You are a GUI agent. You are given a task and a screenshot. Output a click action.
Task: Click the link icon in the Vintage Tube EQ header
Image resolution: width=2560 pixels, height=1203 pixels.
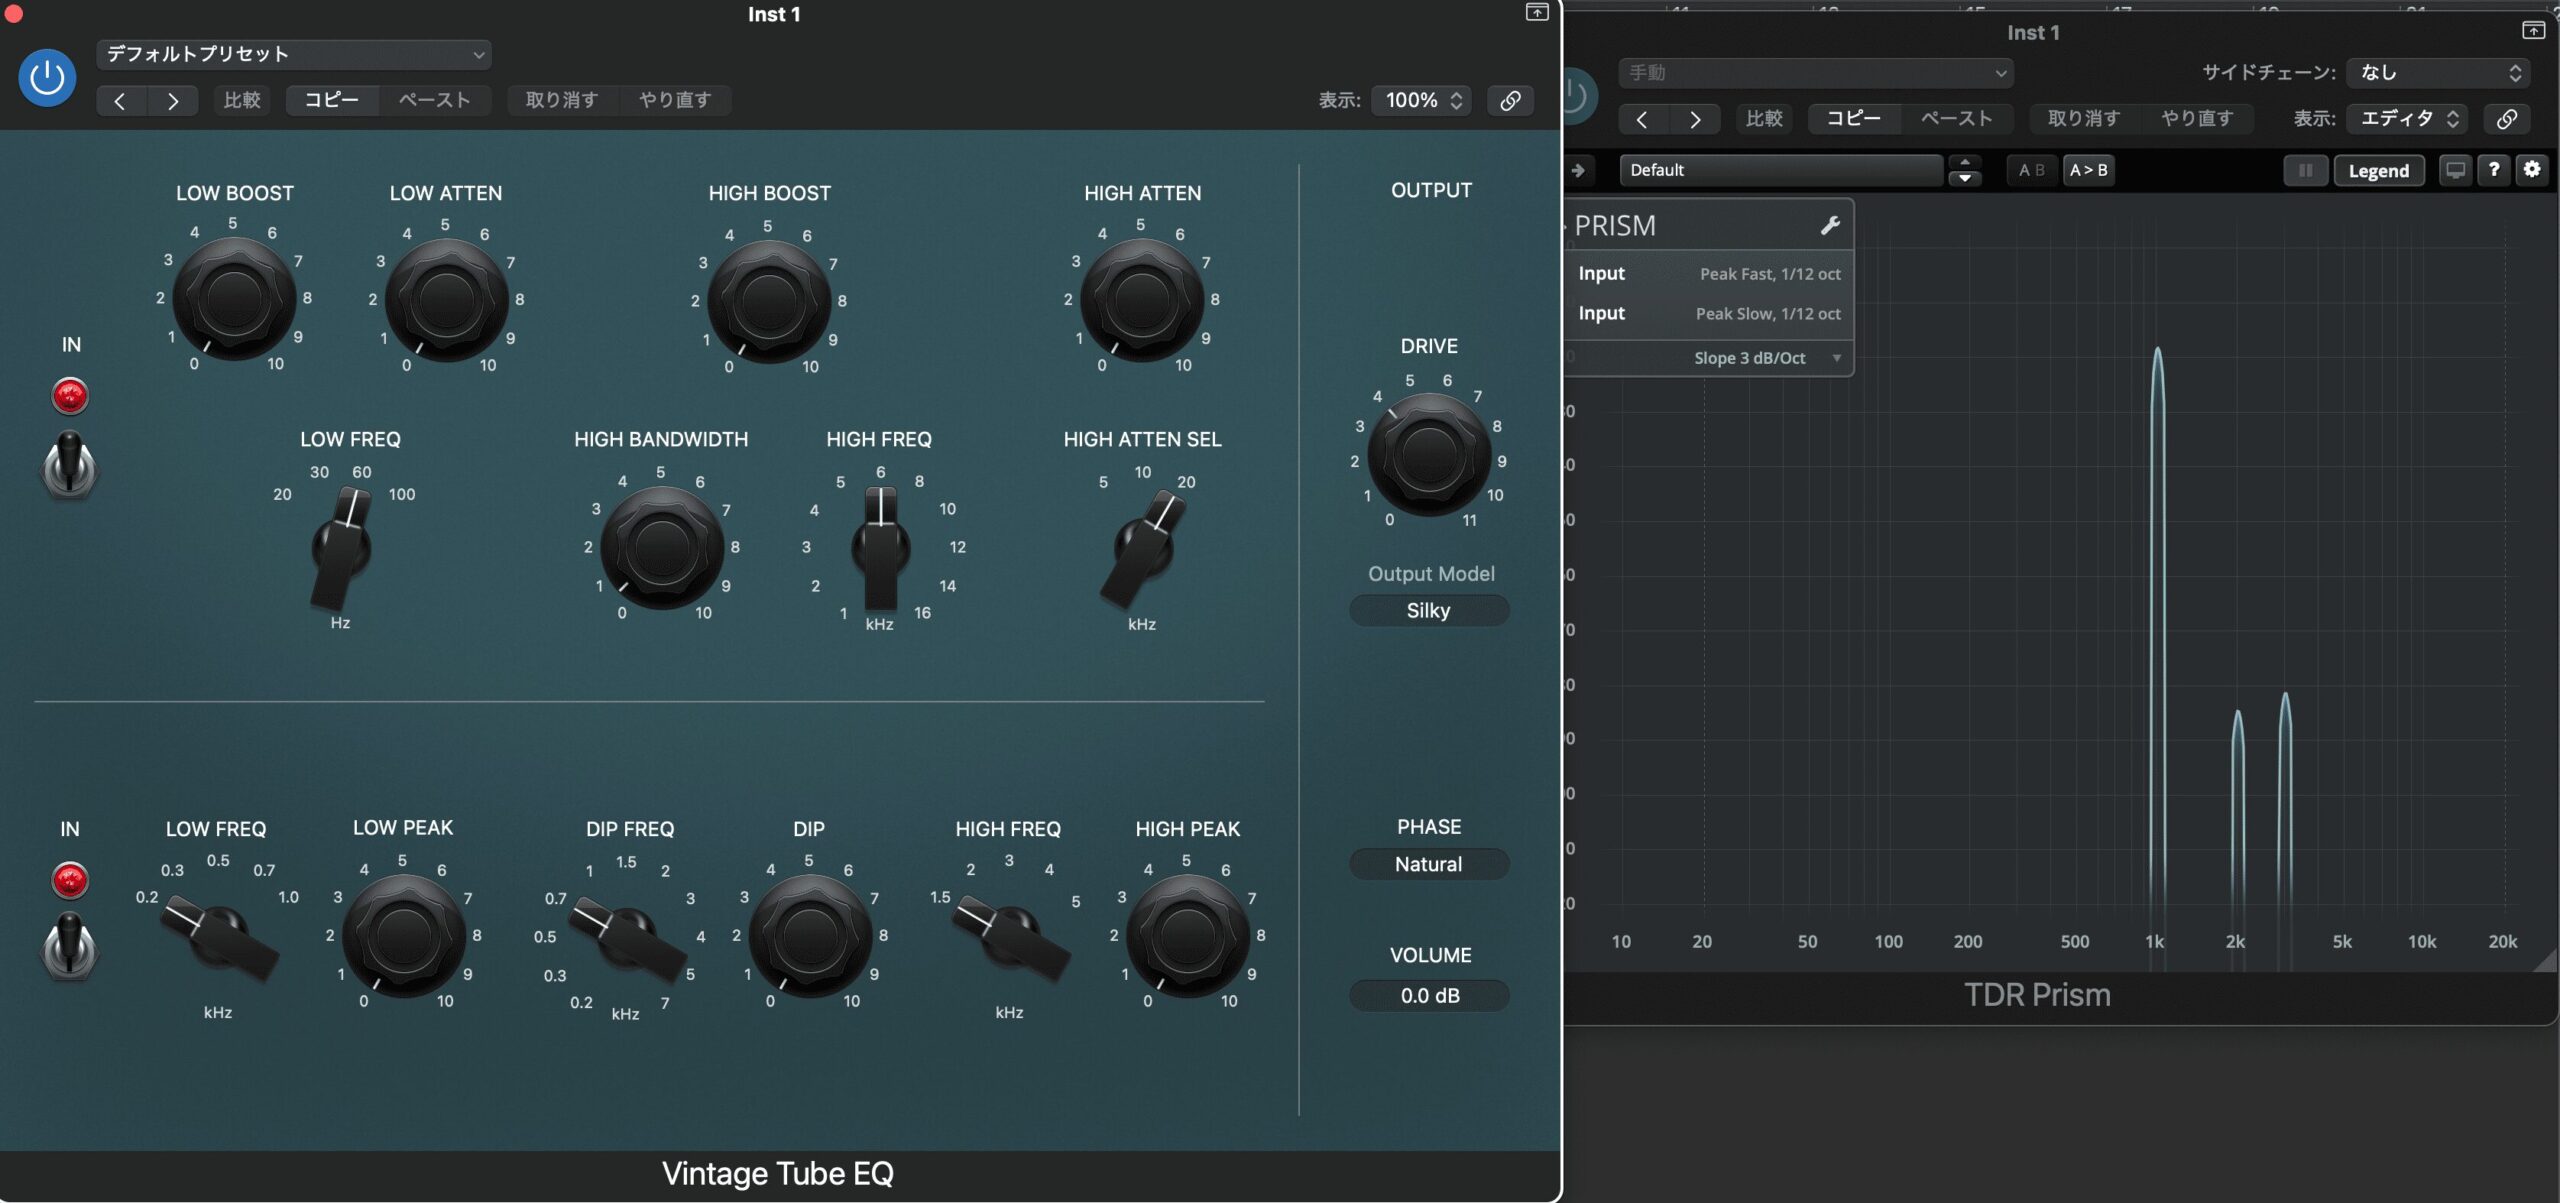pos(1510,100)
